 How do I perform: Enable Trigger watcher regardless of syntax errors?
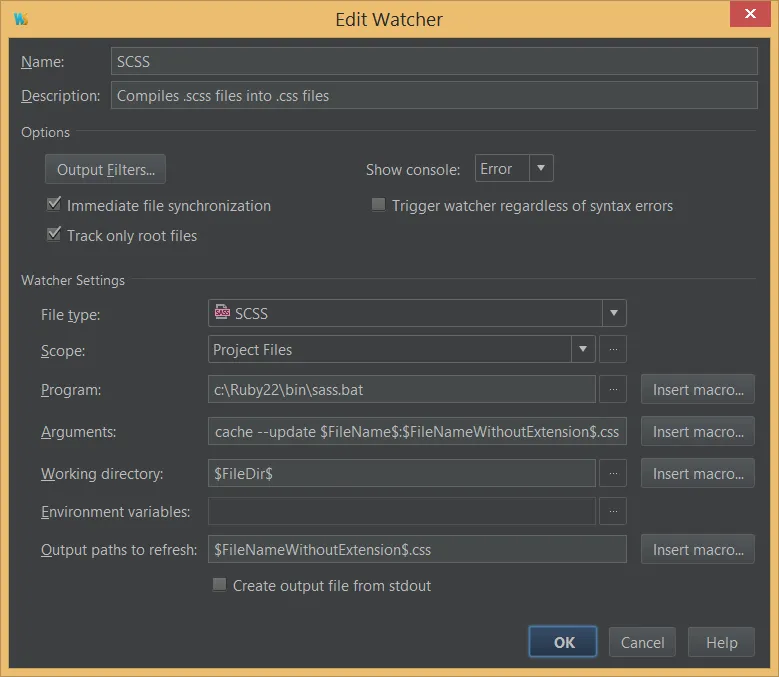tap(379, 204)
